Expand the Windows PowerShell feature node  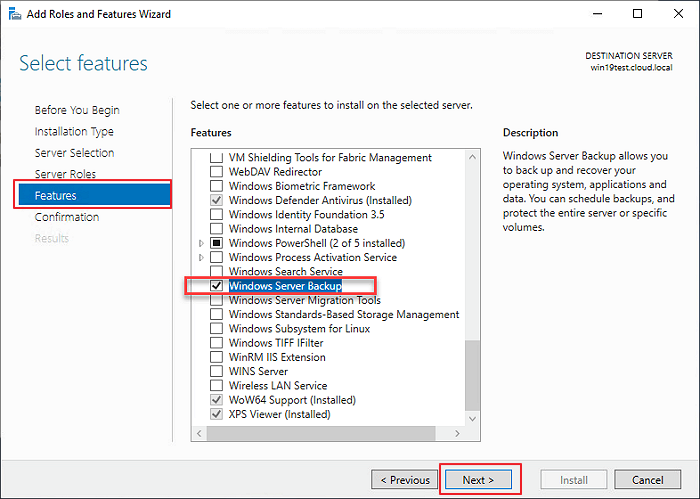202,243
